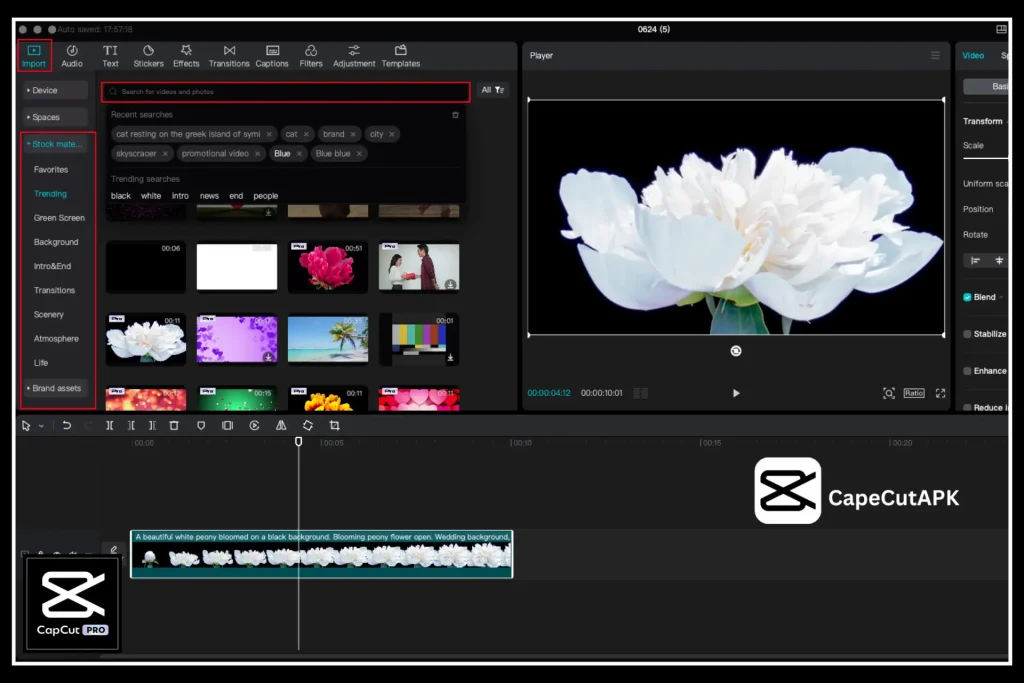Select the Scenery category
Viewport: 1024px width, 683px height.
49,314
